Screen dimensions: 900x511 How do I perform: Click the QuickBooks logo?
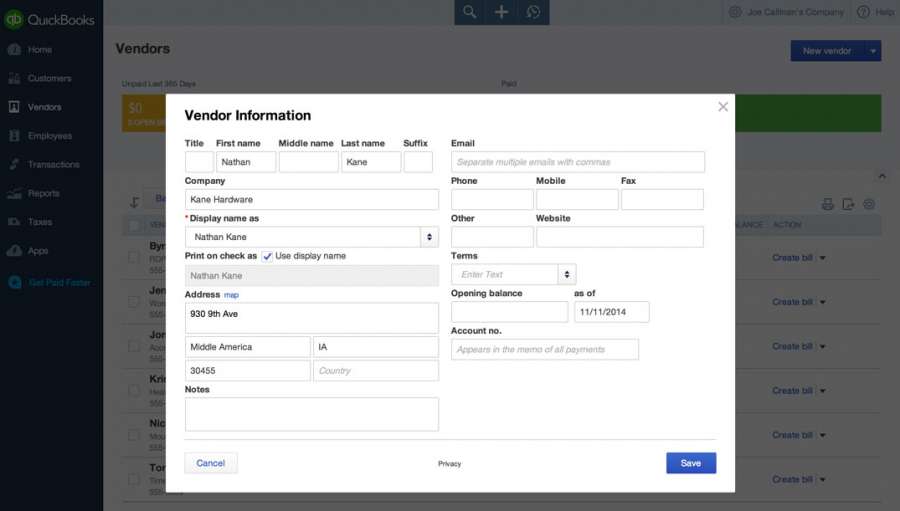click(x=49, y=20)
